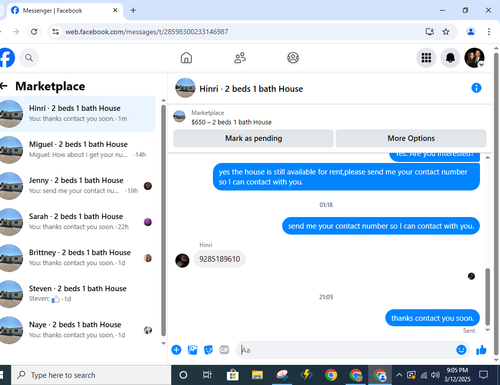Attach a photo with the image icon
Viewport: 500px width, 385px height.
[x=192, y=350]
